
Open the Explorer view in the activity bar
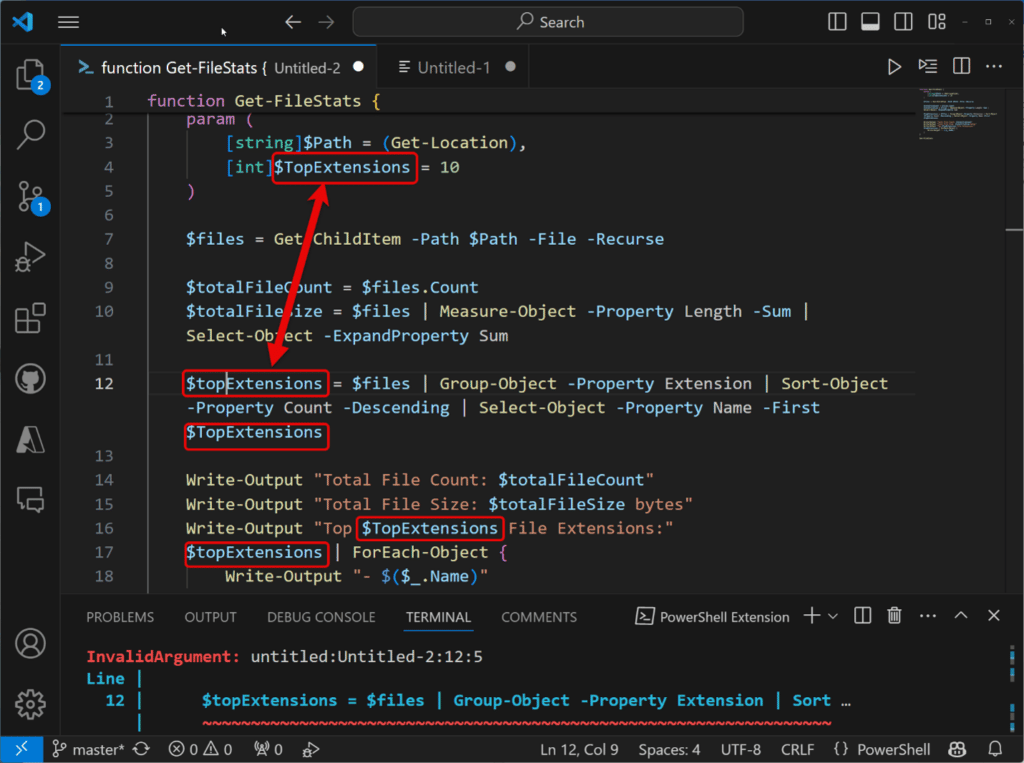point(30,75)
